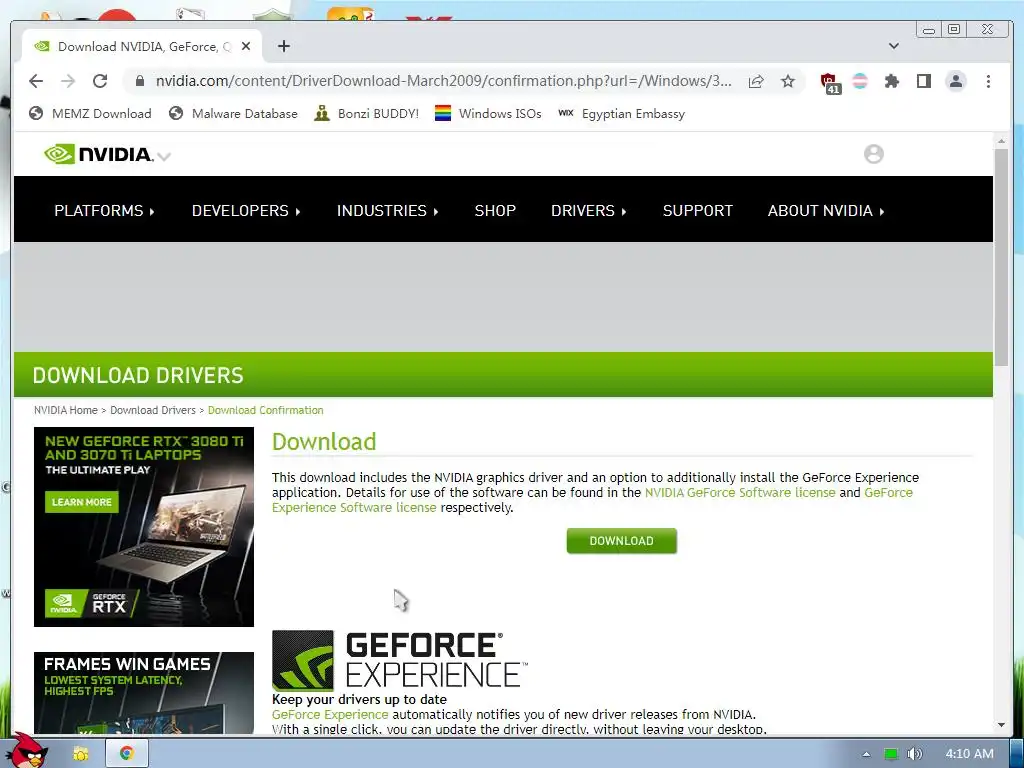Open the Chrome profile avatar icon
This screenshot has width=1024, height=768.
coord(956,81)
